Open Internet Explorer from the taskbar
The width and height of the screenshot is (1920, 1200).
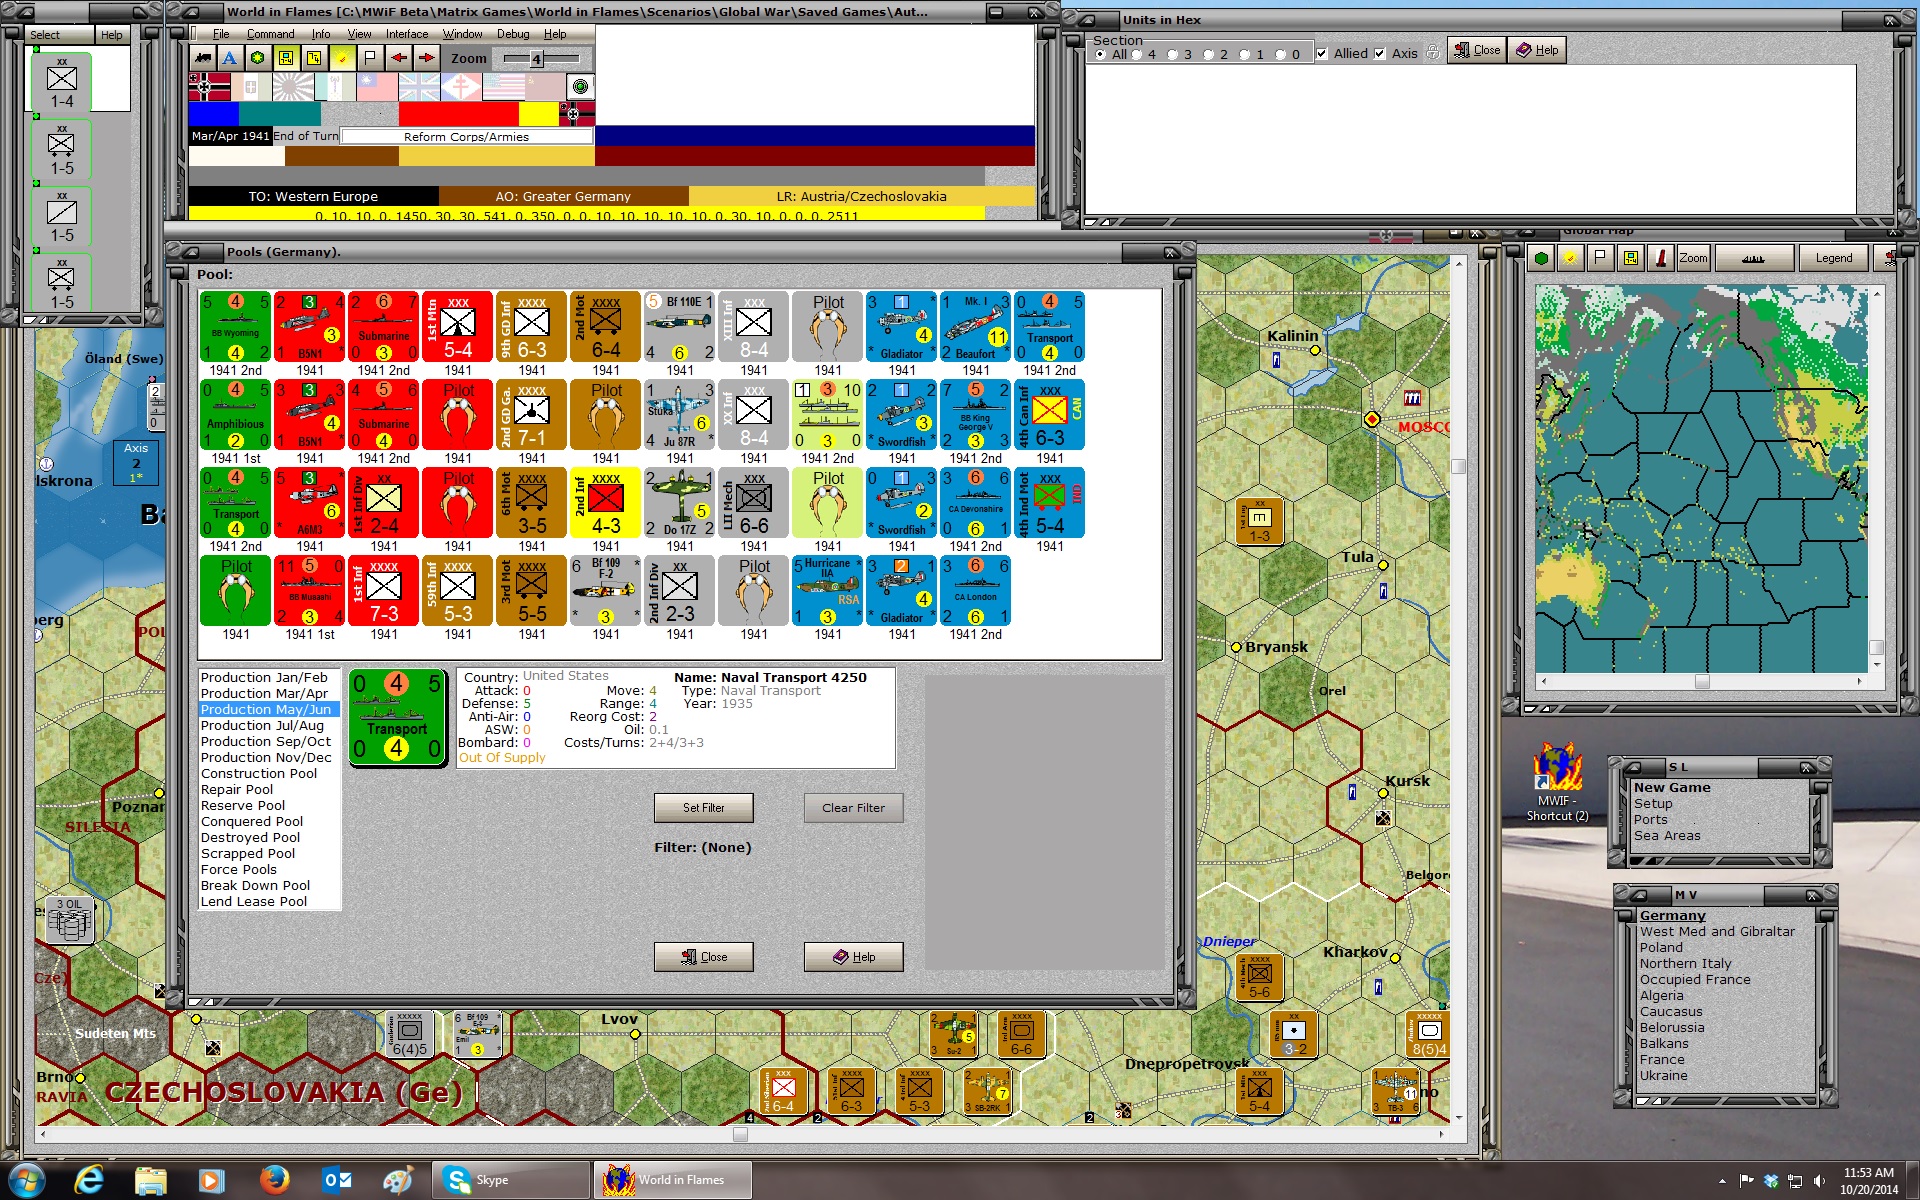[x=89, y=1180]
